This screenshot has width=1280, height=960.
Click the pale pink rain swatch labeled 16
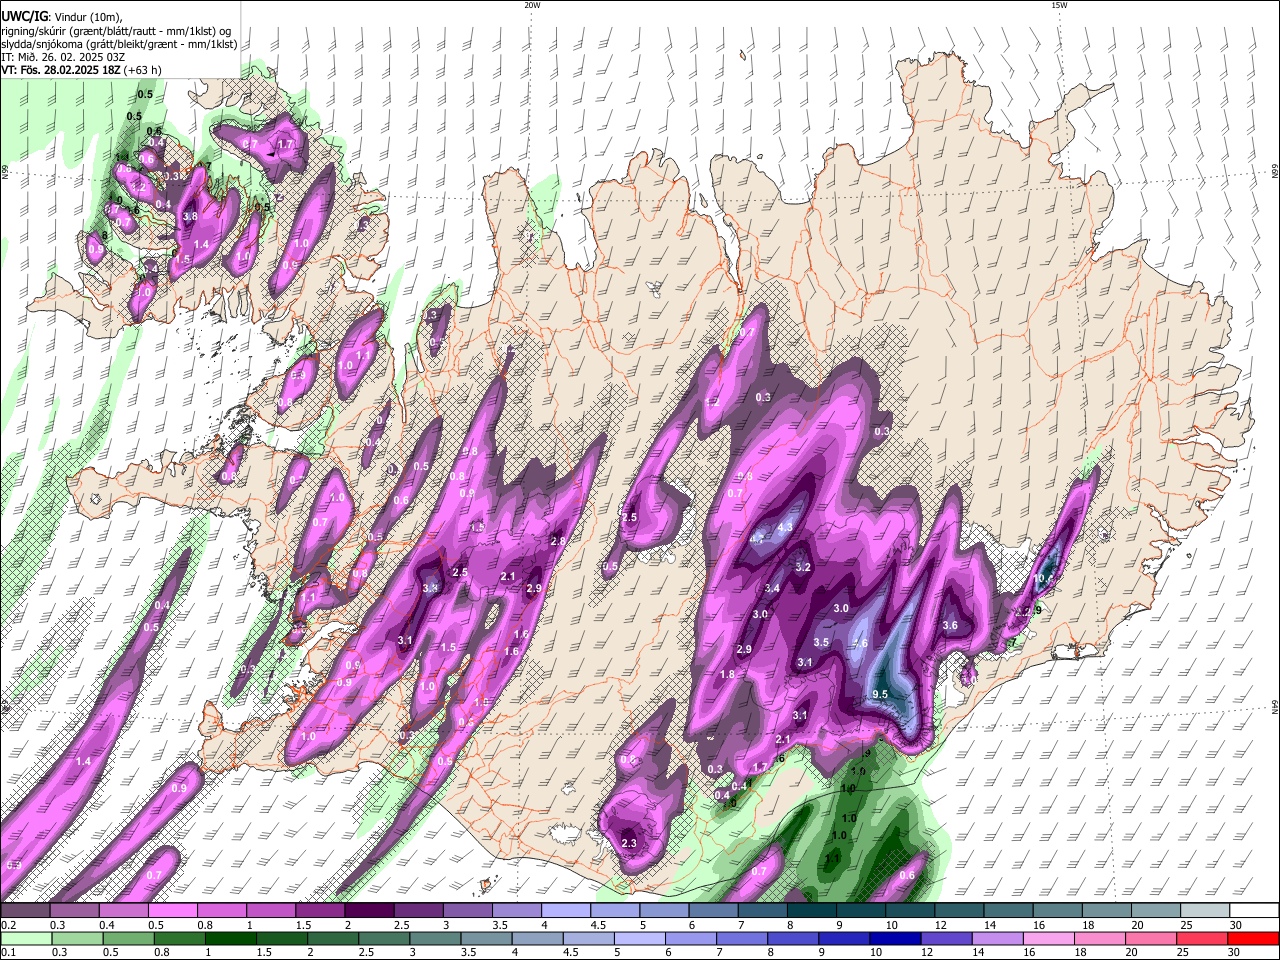(1049, 938)
